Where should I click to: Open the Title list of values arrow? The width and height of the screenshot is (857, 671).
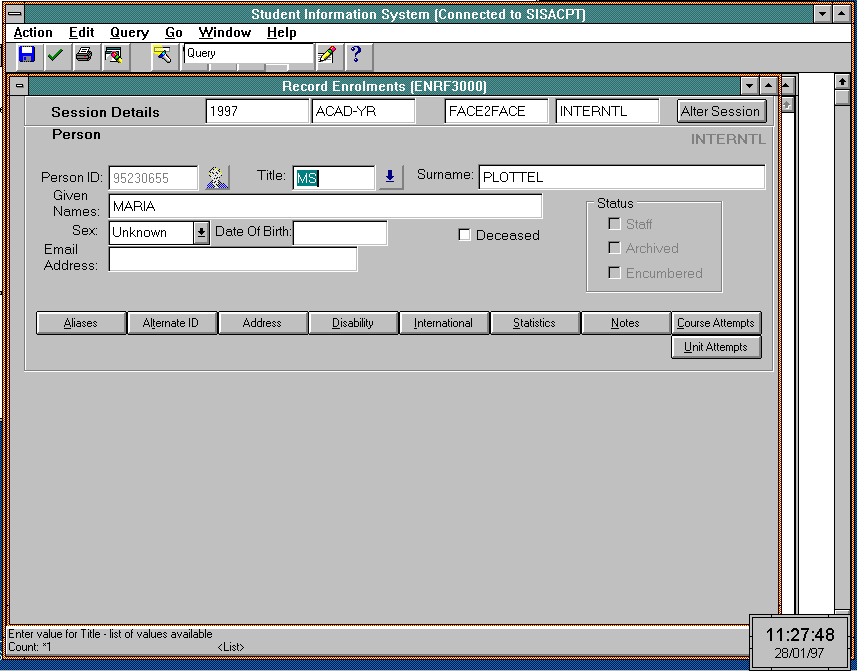[390, 178]
